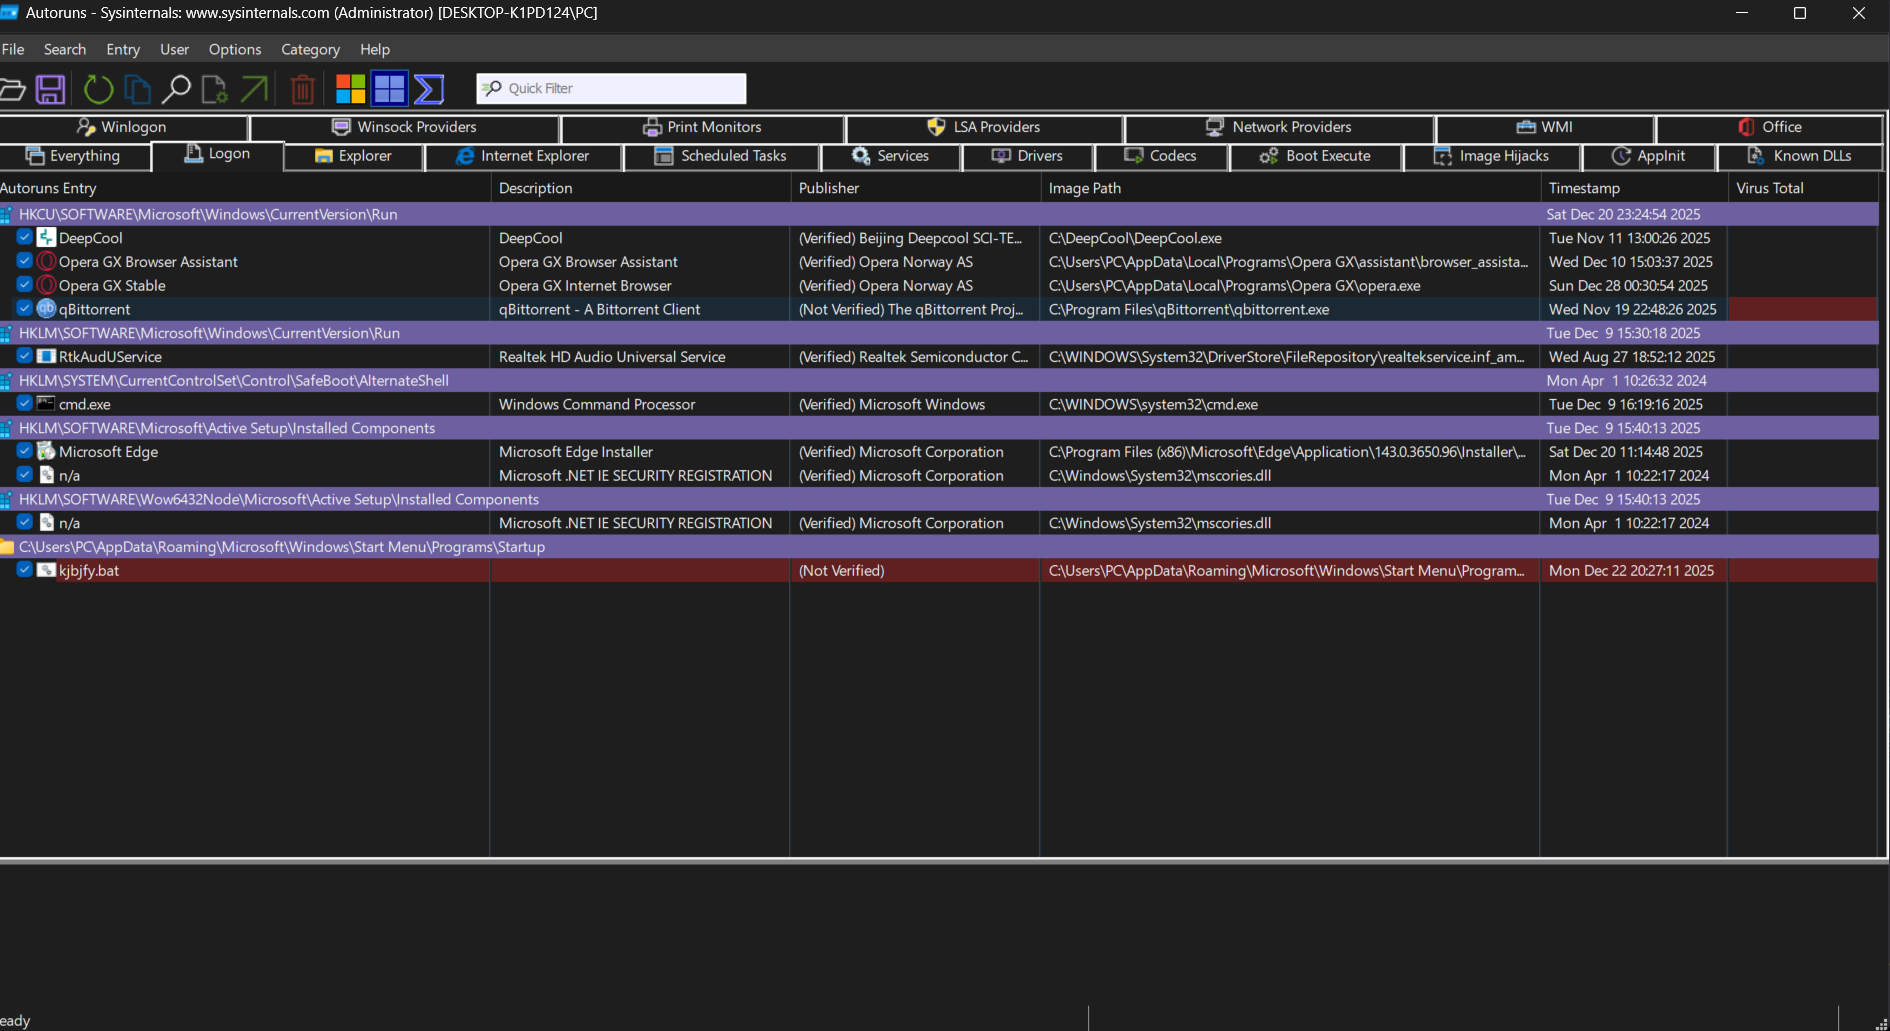Switch to the Image Hijacks tab

(1492, 156)
